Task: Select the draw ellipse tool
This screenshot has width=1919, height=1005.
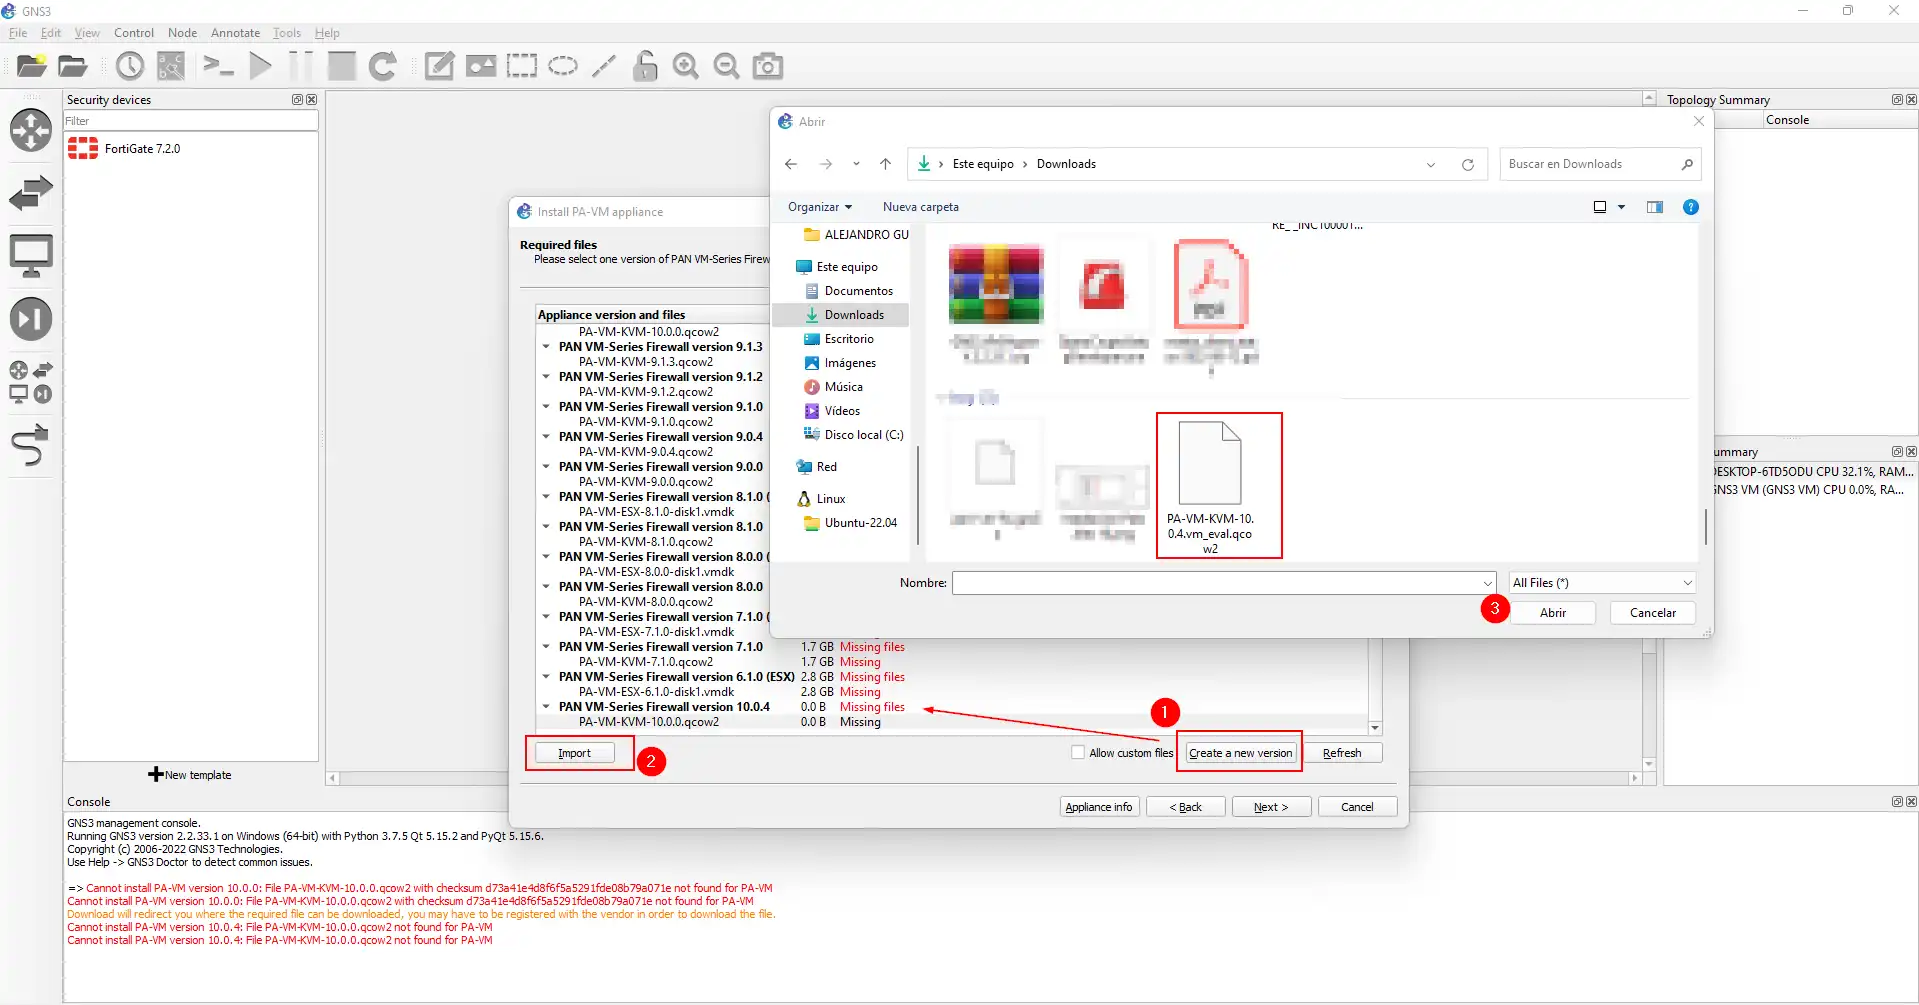Action: 563,66
